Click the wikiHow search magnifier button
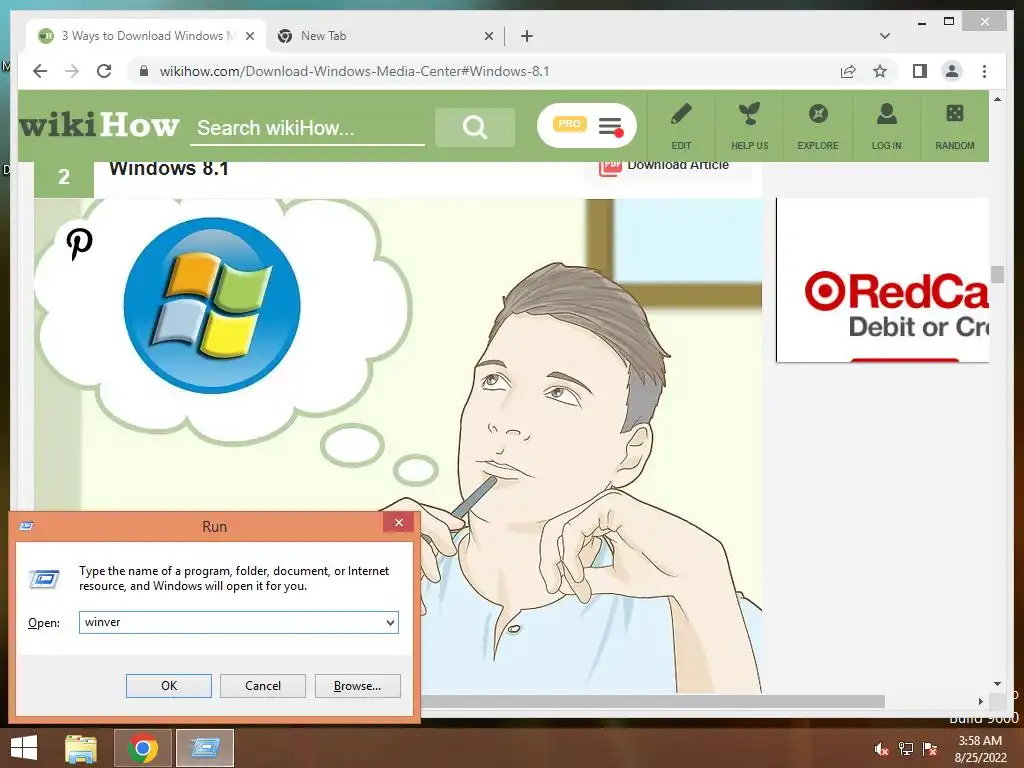 [475, 127]
